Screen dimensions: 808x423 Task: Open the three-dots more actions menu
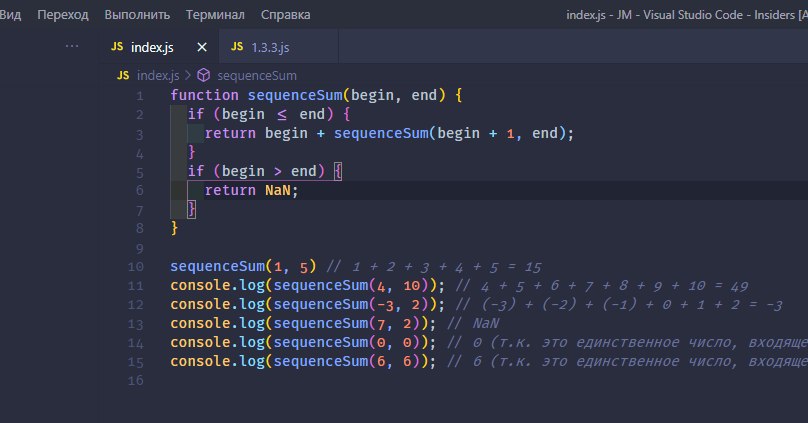tap(72, 46)
